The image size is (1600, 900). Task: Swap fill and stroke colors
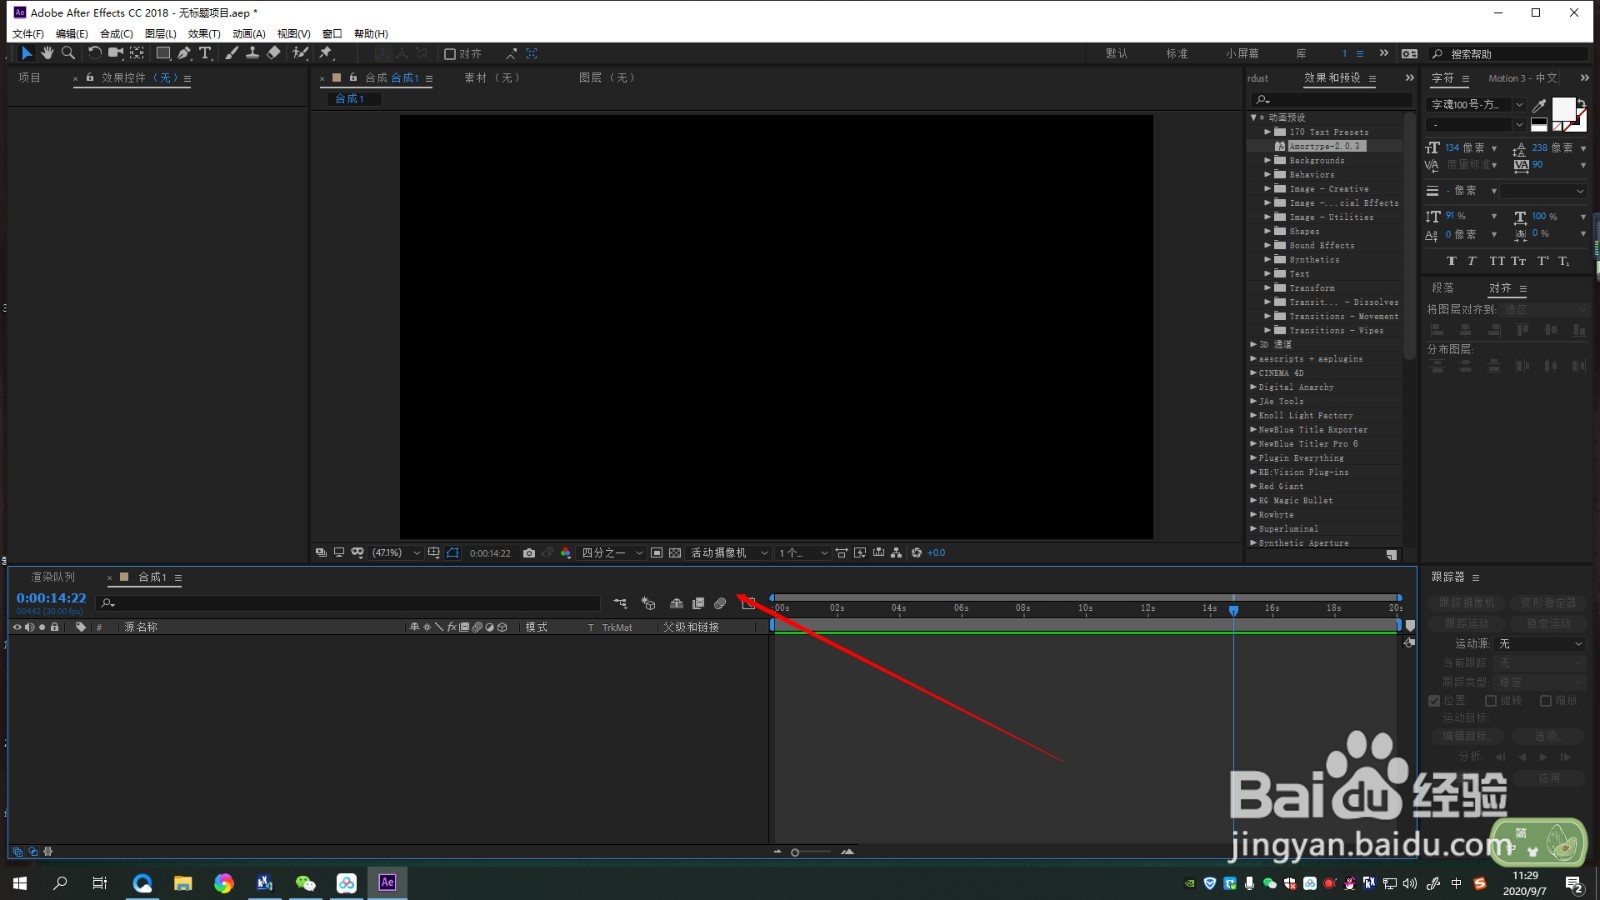[x=1581, y=102]
